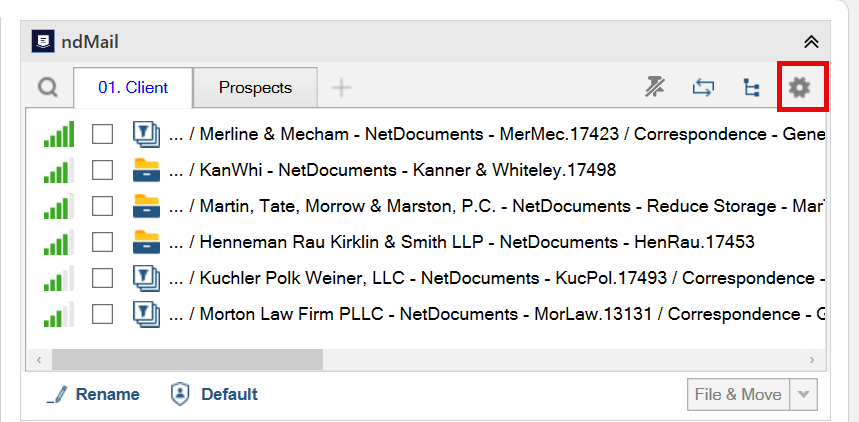
Task: Collapse the ndMail panel
Action: click(x=811, y=42)
